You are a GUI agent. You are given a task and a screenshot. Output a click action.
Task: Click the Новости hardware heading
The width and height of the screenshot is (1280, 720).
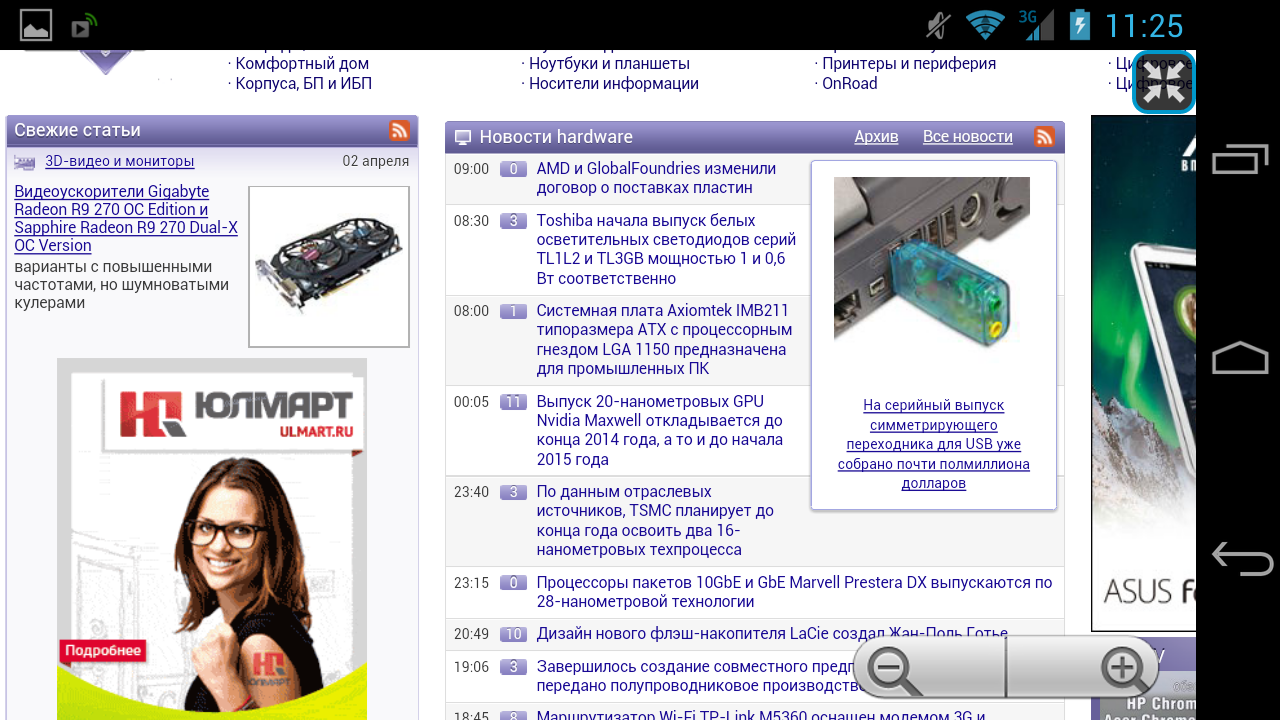556,137
